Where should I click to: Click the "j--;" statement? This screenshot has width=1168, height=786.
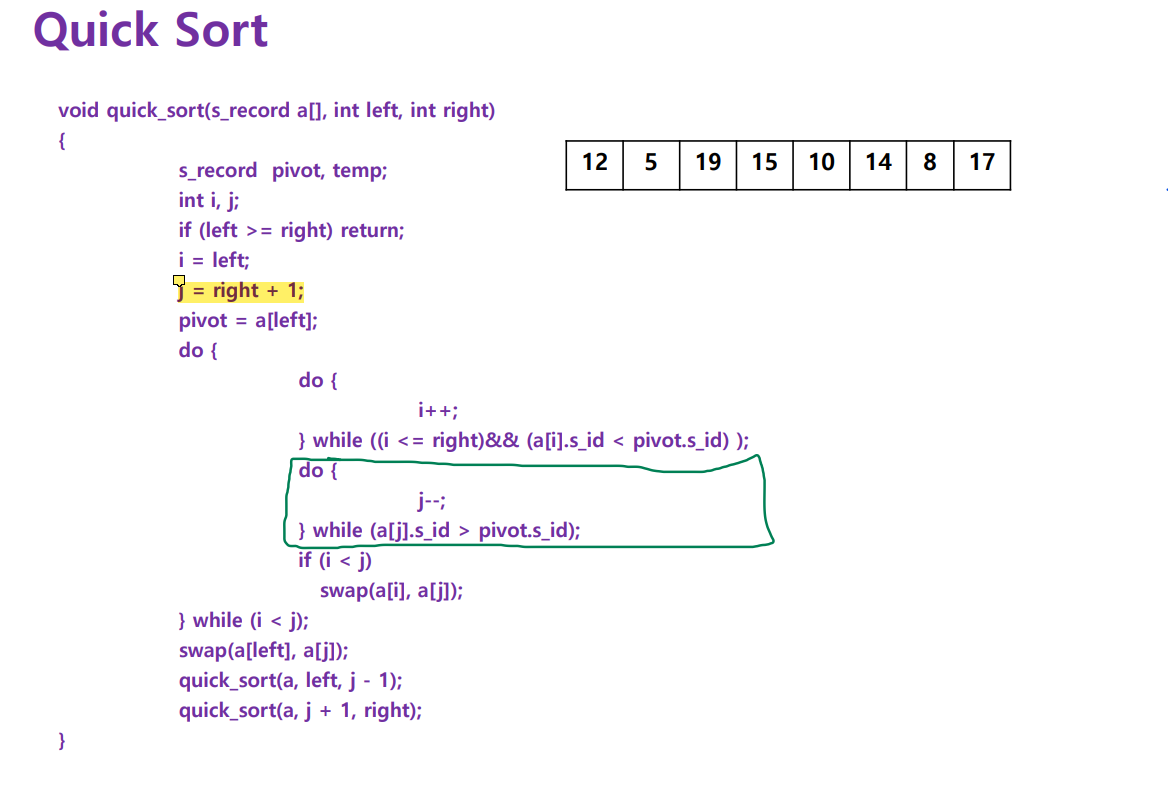(432, 501)
